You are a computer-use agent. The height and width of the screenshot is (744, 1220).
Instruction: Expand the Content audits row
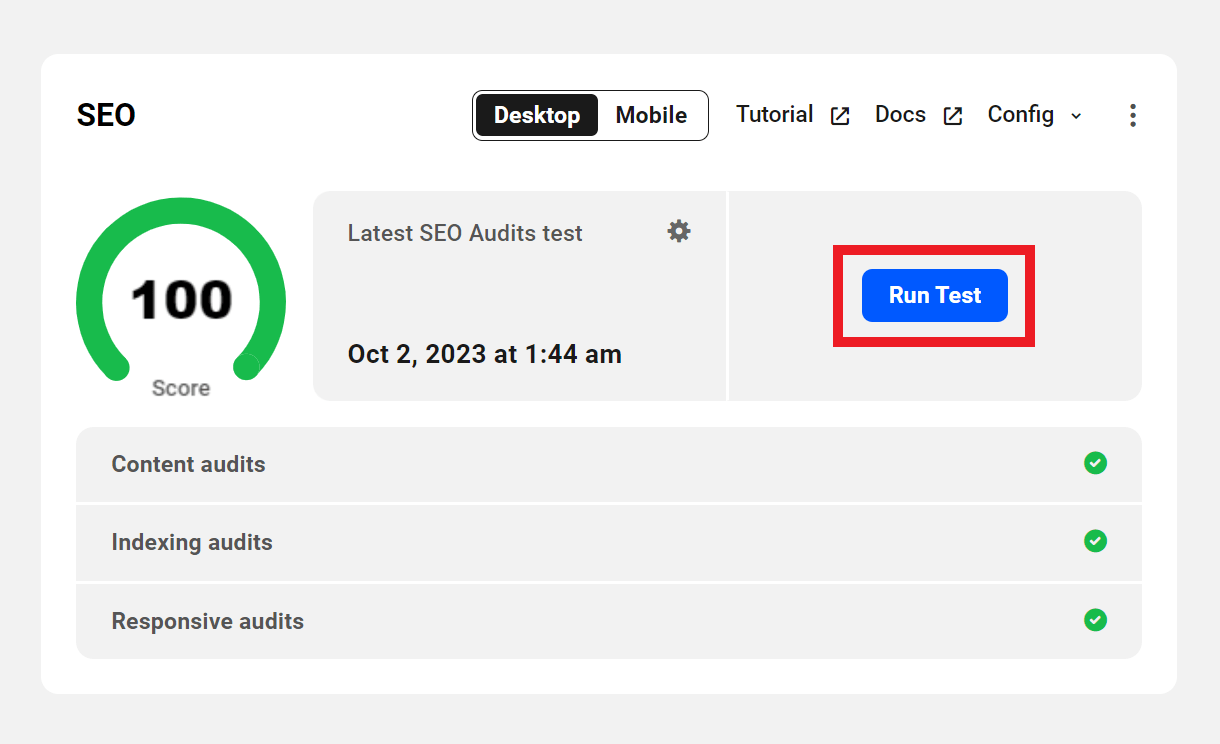(x=609, y=464)
